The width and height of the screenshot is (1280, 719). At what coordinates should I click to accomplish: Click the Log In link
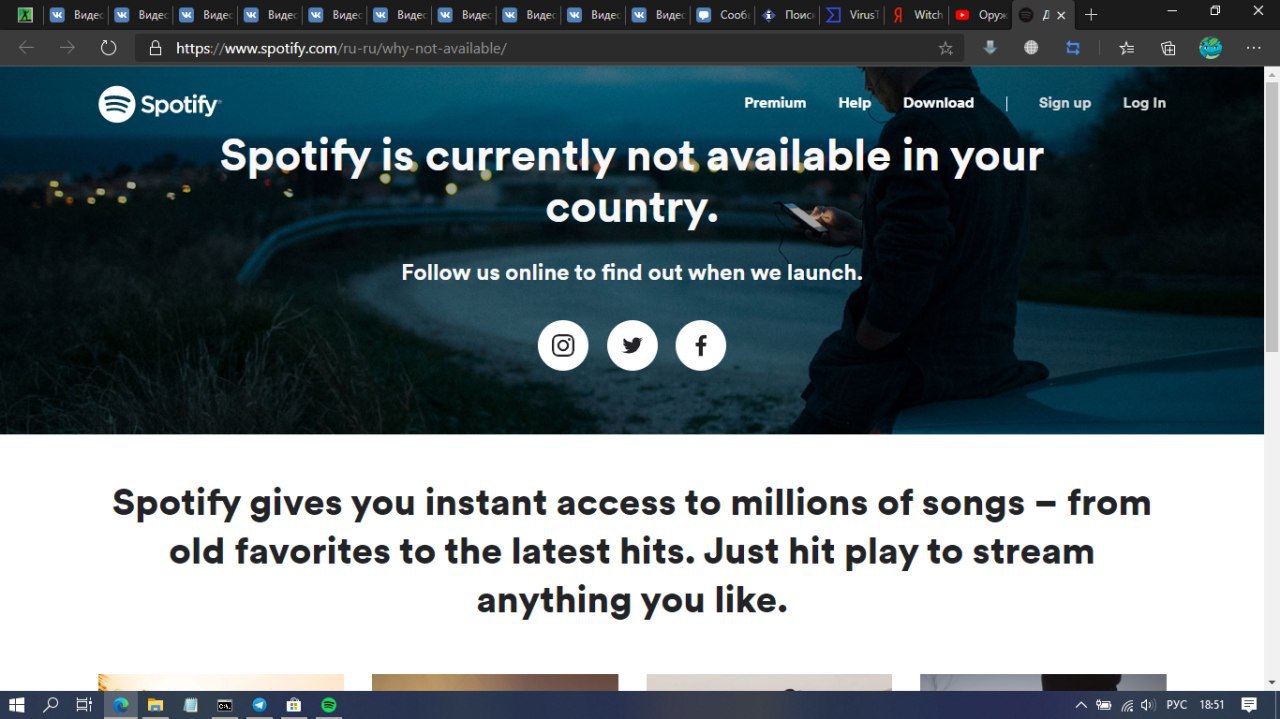click(x=1144, y=103)
